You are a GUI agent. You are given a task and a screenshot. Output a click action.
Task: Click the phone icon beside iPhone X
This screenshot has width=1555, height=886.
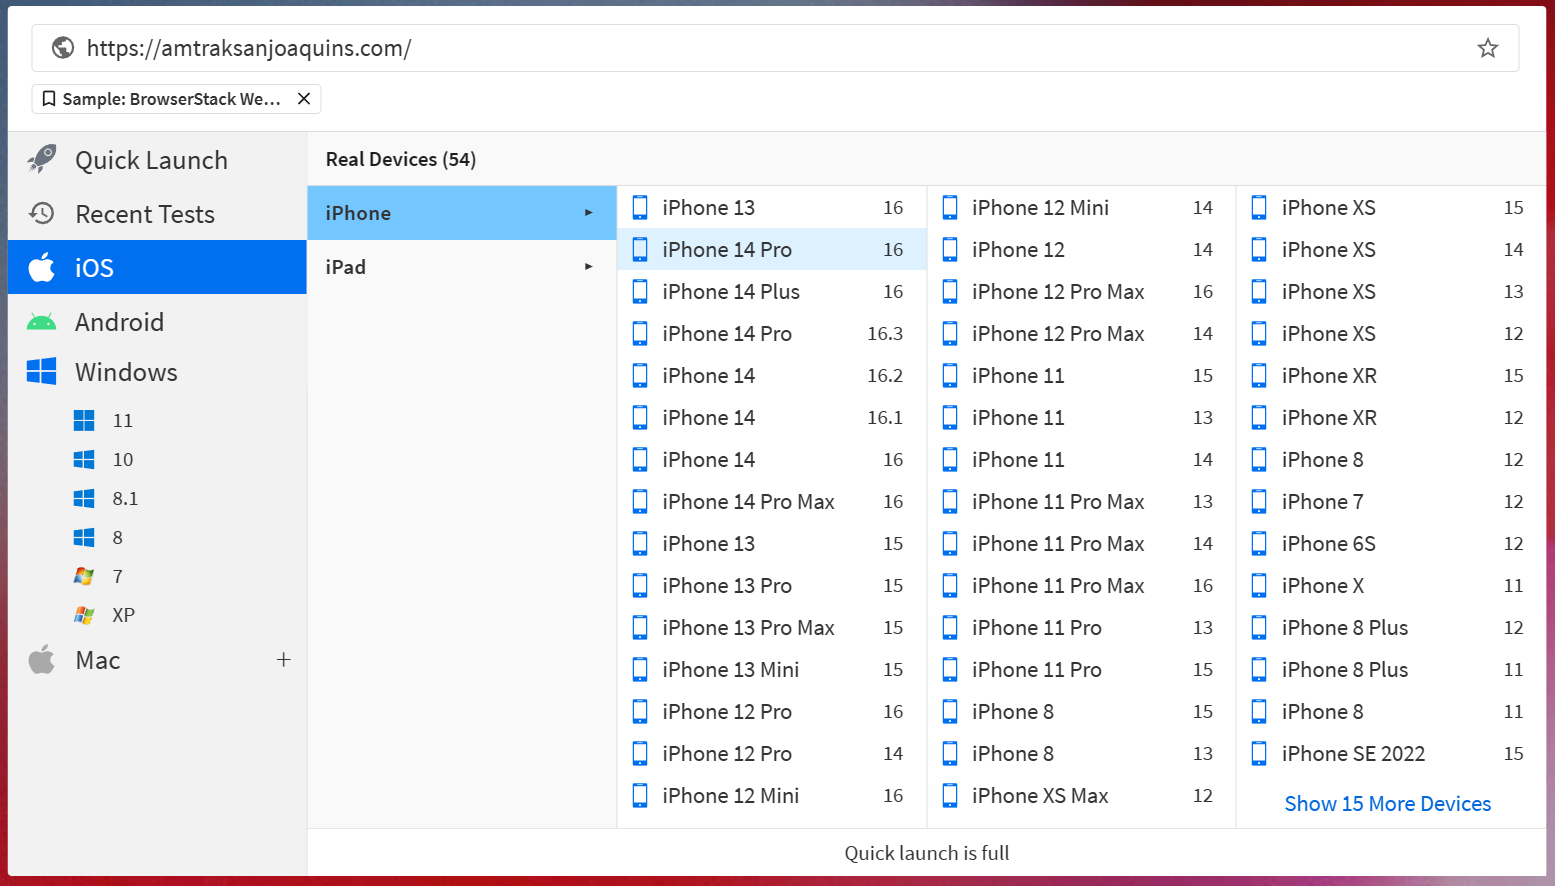click(1260, 586)
